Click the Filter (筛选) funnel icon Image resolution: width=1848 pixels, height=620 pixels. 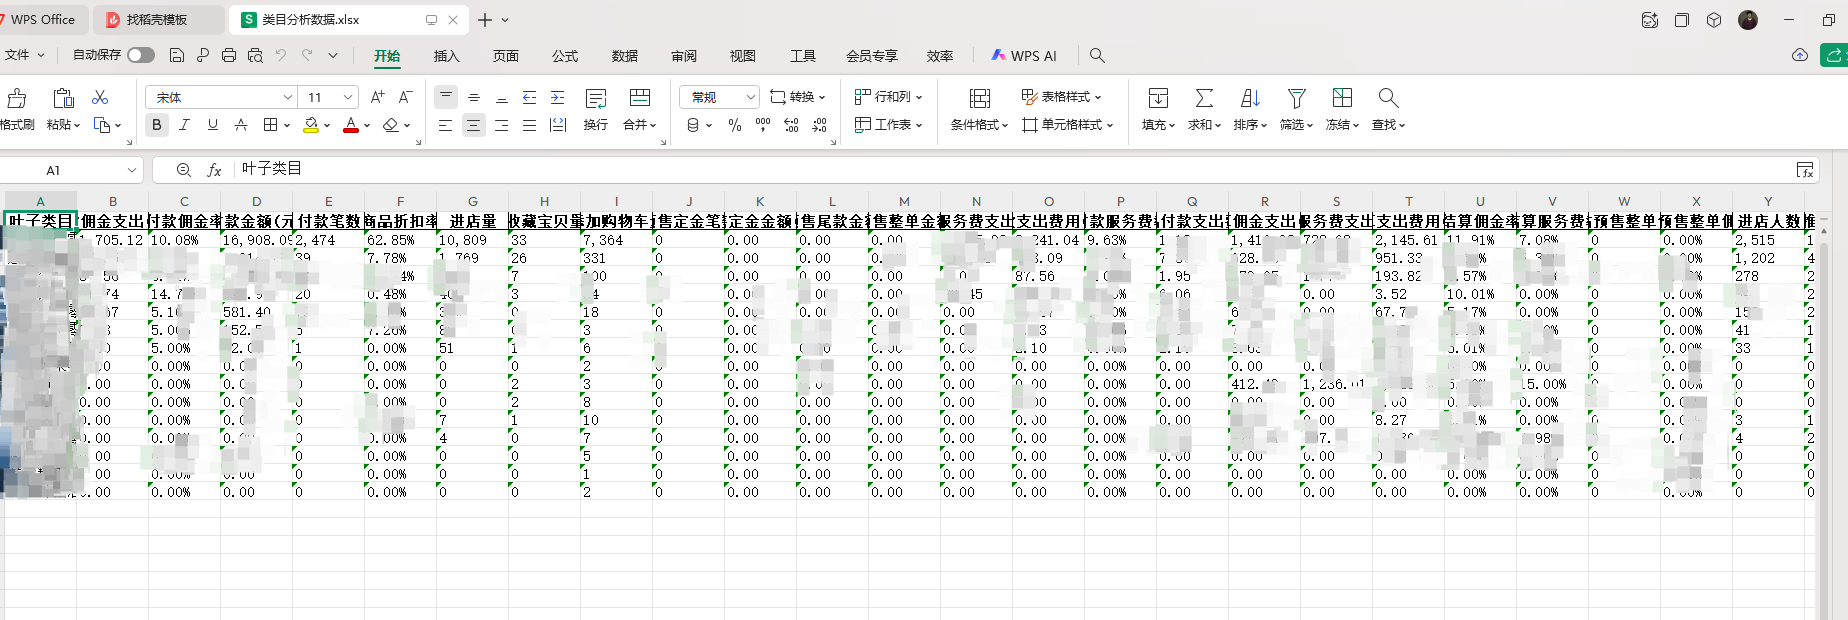pyautogui.click(x=1296, y=98)
